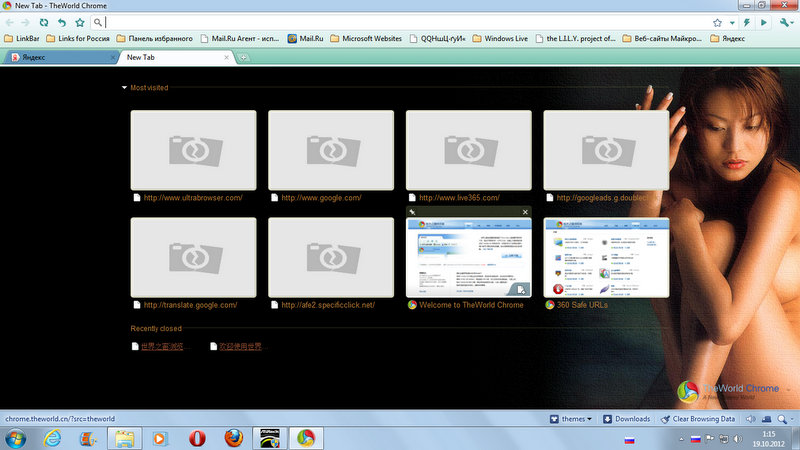Bookmark page with address bar star

pos(717,22)
